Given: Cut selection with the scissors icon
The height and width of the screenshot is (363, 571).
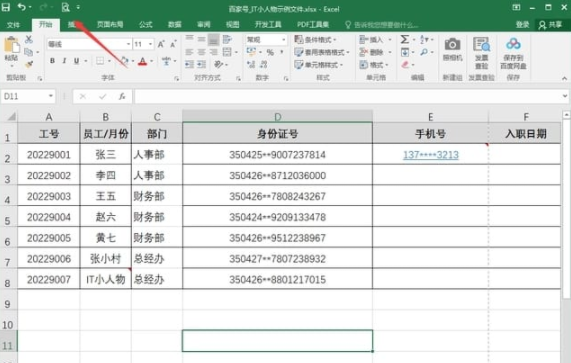Looking at the screenshot, I should pyautogui.click(x=29, y=40).
